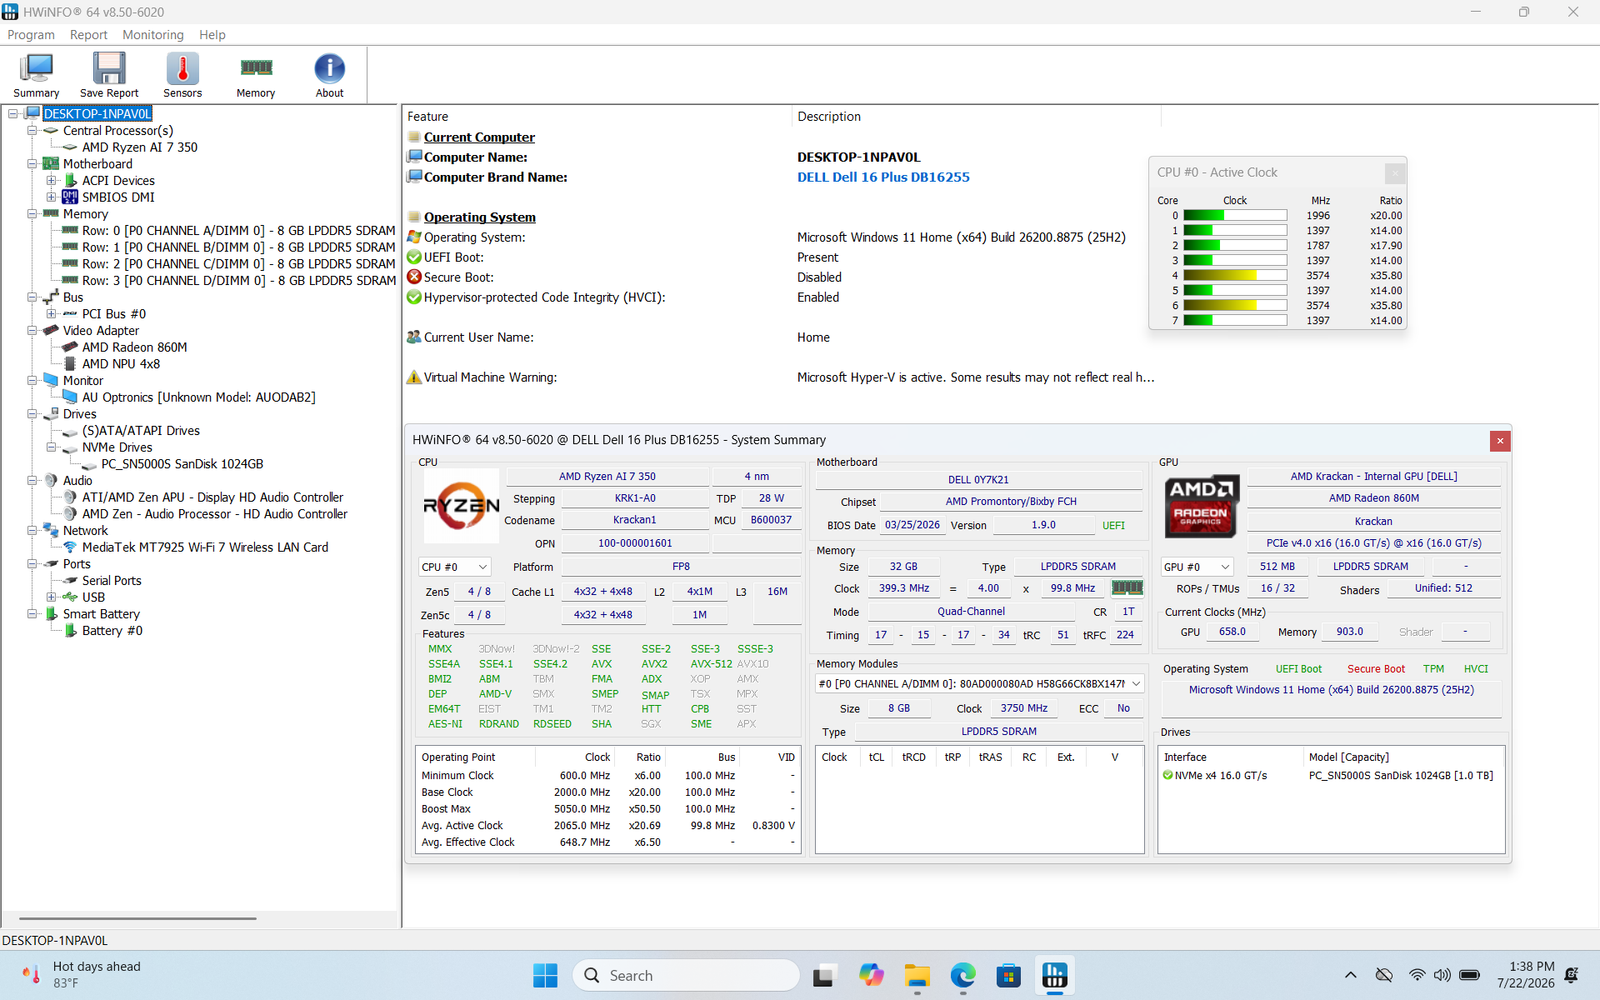
Task: Open the Program menu
Action: point(31,35)
